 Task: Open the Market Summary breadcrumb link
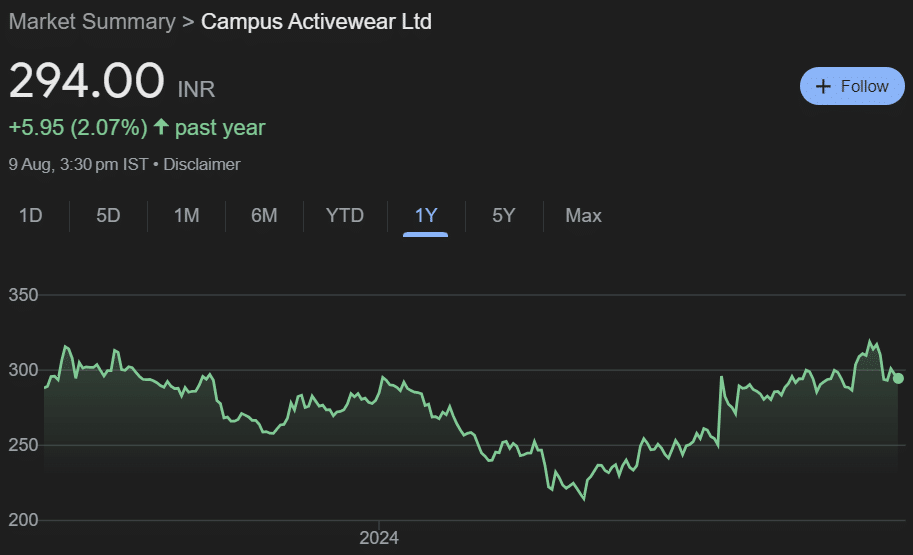pyautogui.click(x=92, y=22)
